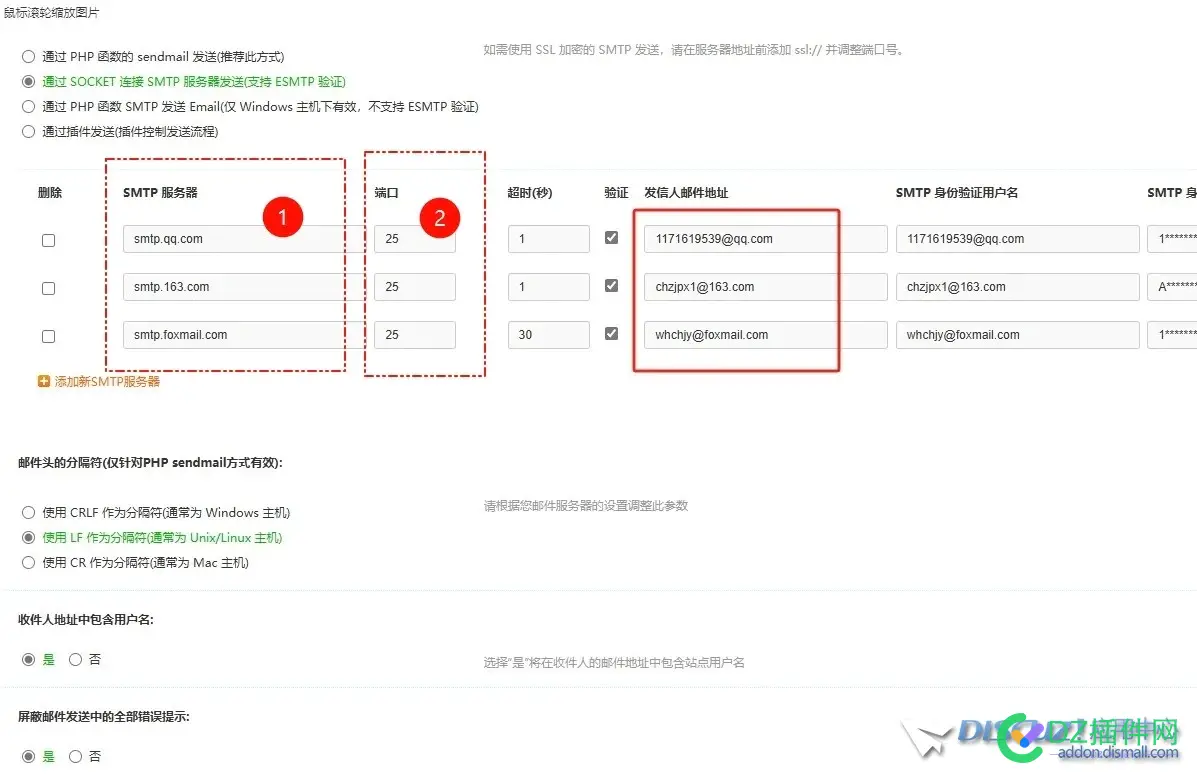This screenshot has width=1197, height=778.
Task: Click the plus icon beside 添加新SMTP服务器
Action: [x=42, y=381]
